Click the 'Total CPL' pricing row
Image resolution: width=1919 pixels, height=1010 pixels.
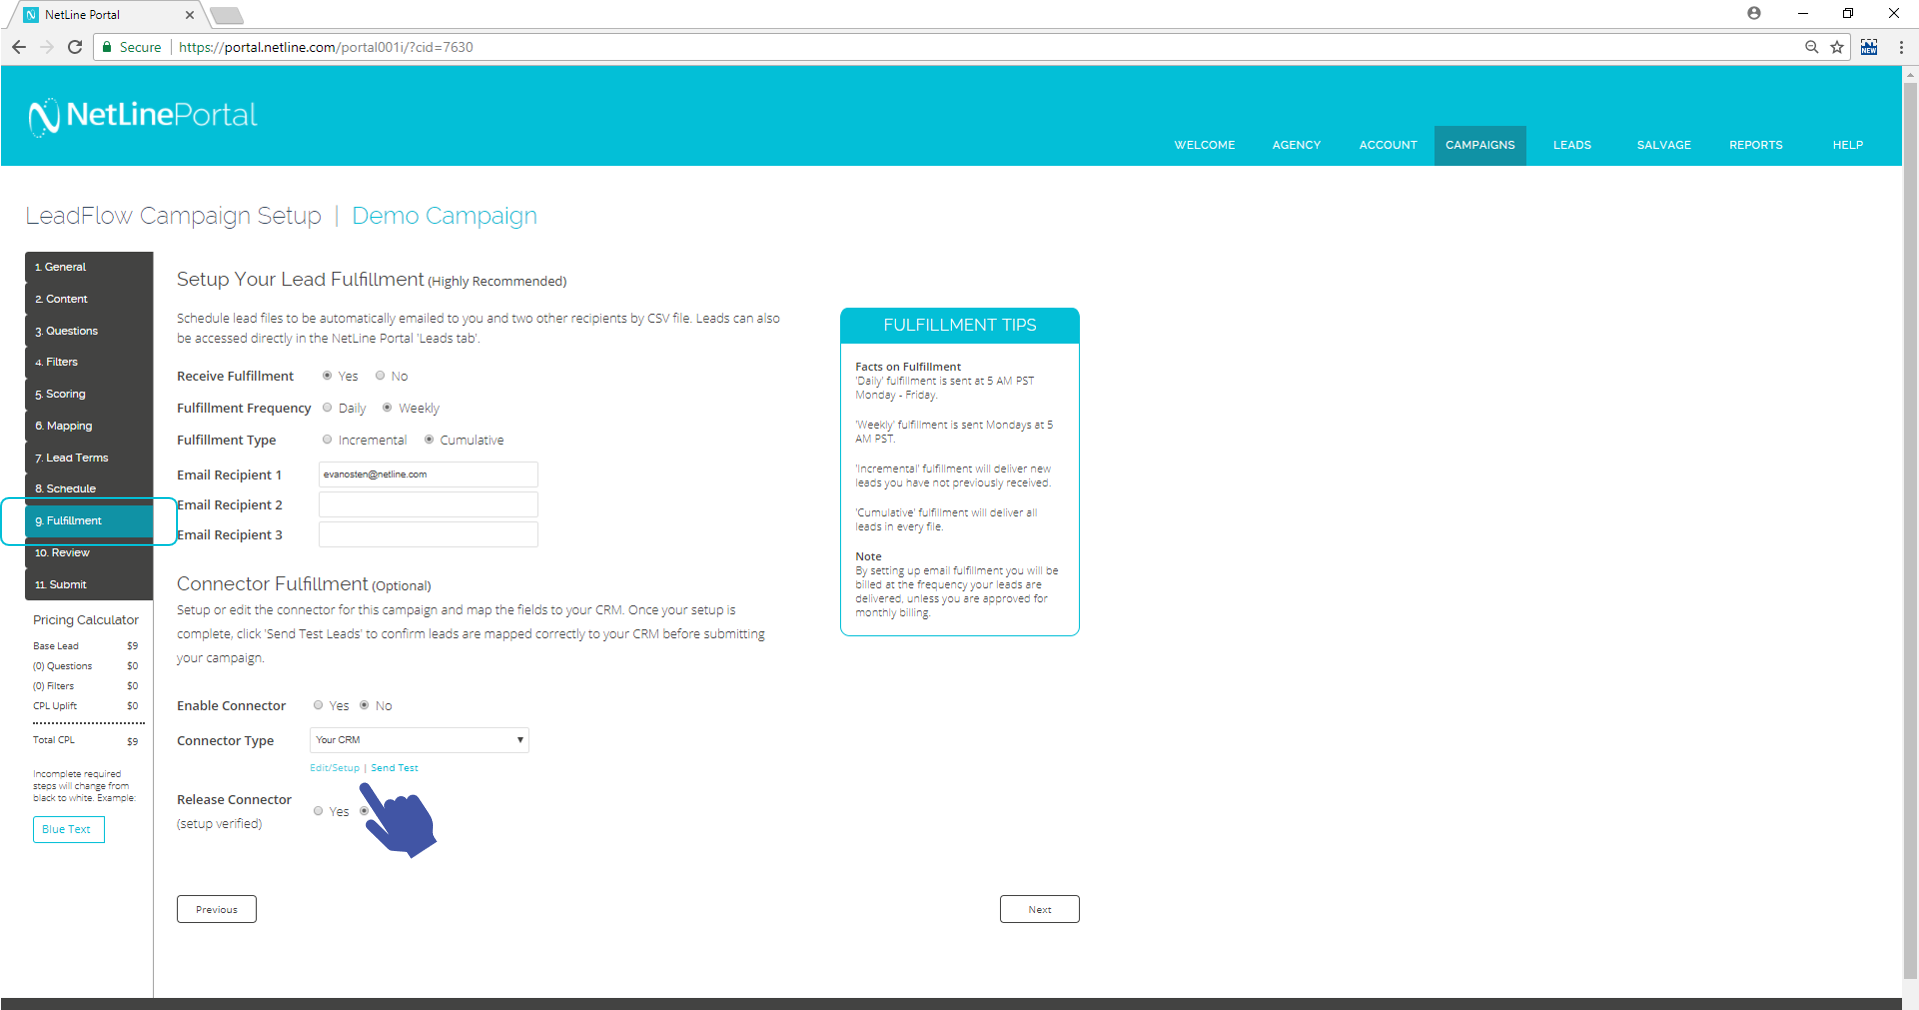[86, 741]
